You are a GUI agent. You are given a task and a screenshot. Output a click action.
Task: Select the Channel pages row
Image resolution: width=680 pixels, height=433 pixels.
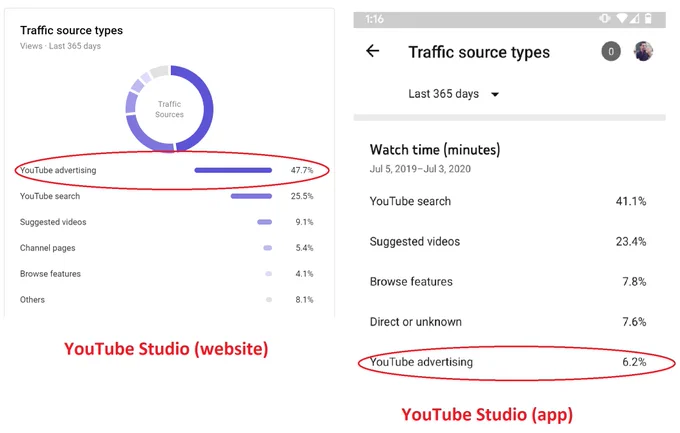[x=167, y=248]
